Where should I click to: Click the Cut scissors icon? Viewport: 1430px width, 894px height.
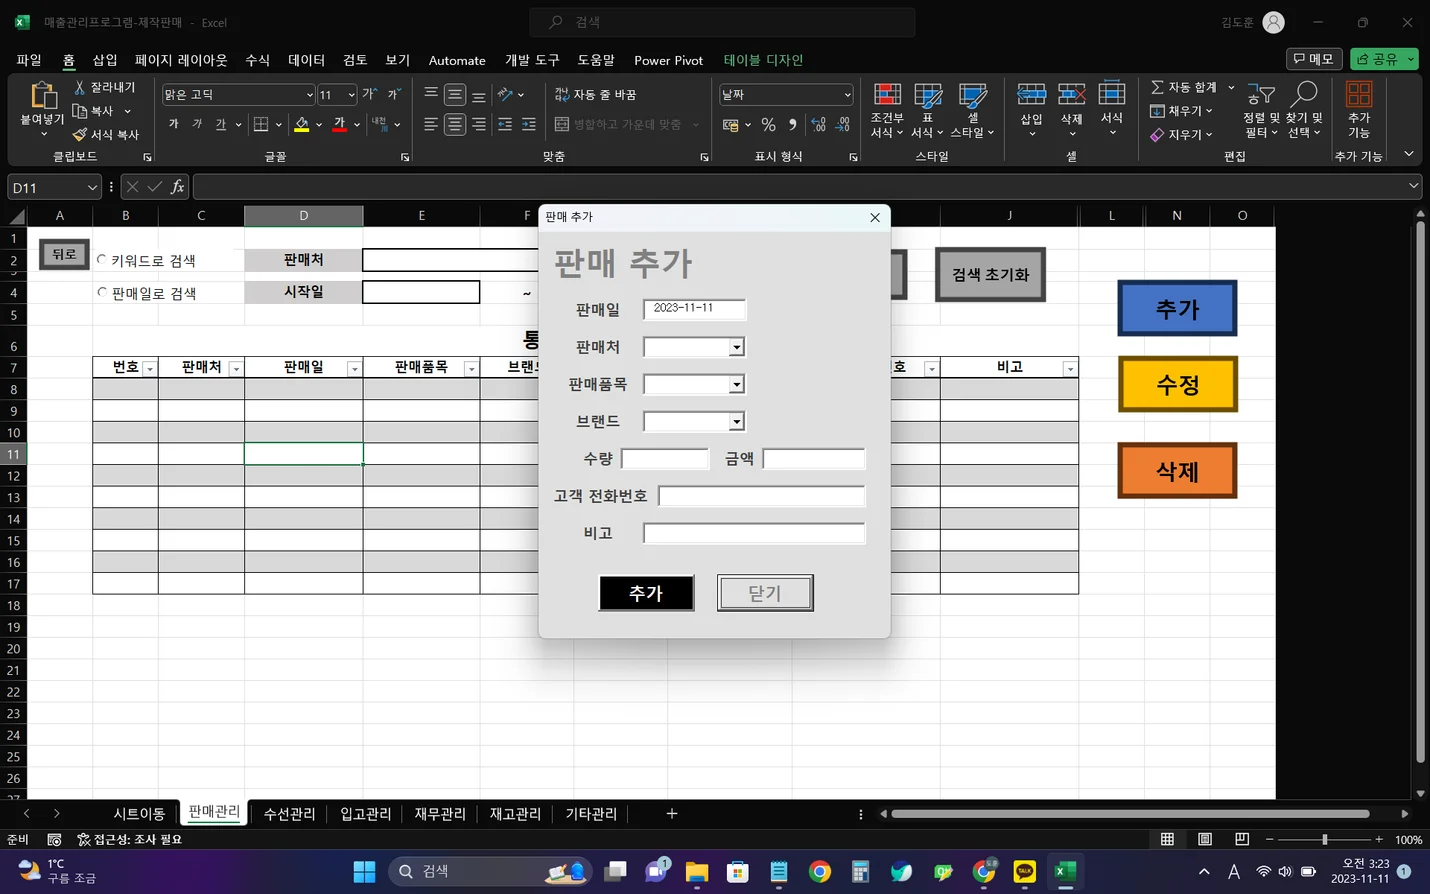[x=80, y=88]
